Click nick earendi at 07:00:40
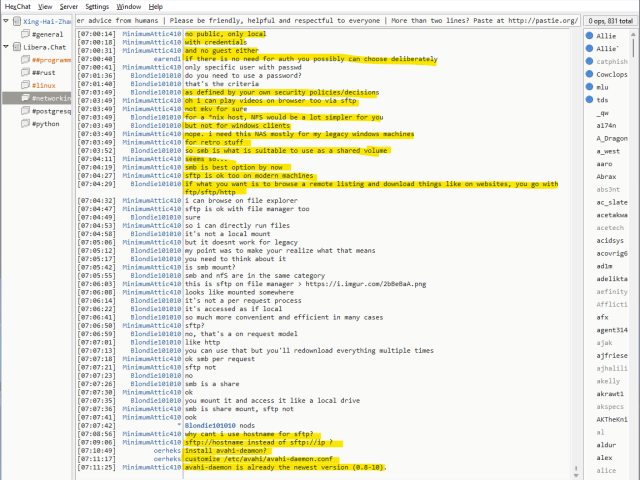Image resolution: width=640 pixels, height=480 pixels. coord(167,59)
